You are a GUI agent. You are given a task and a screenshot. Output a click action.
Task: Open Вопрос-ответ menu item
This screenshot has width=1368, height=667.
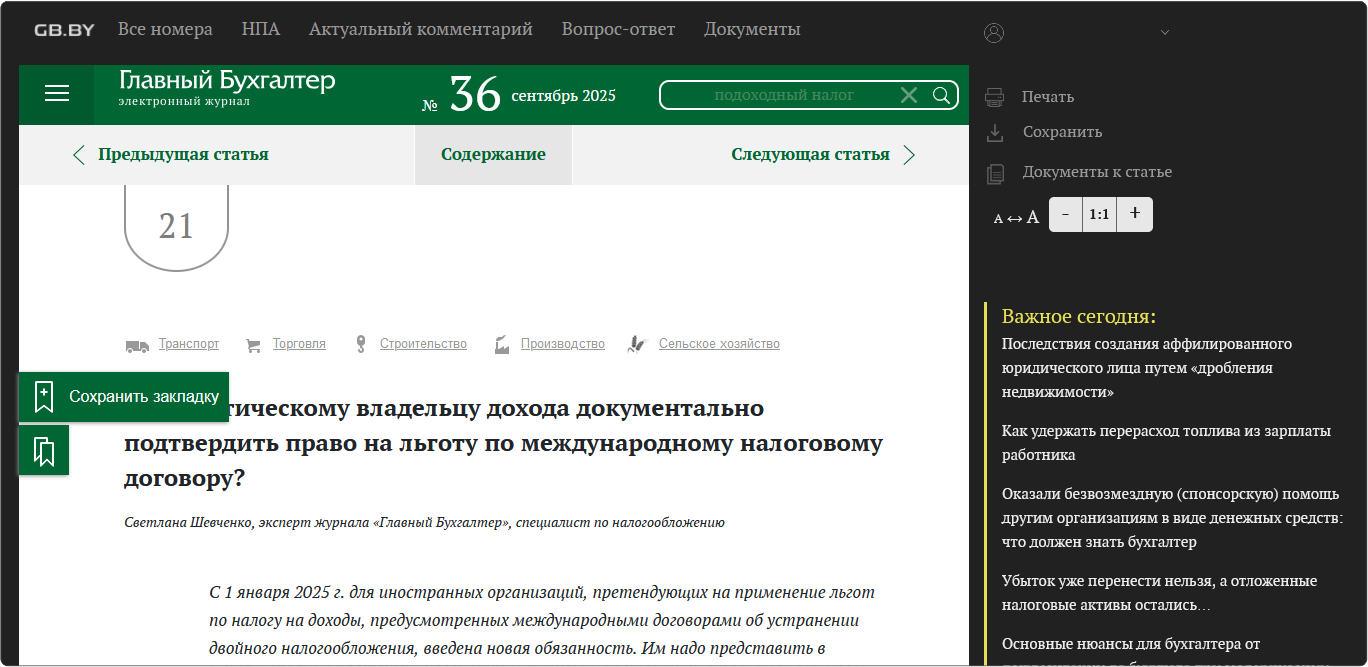click(x=618, y=30)
